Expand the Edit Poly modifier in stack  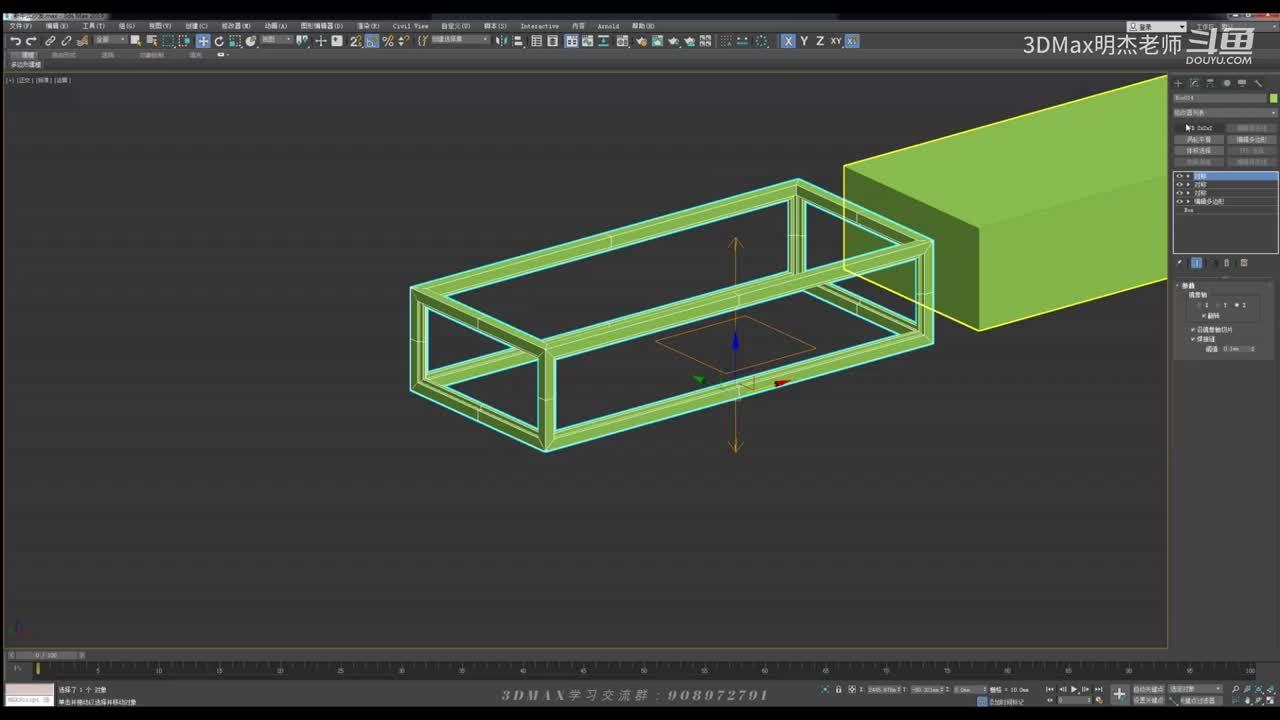(x=1188, y=201)
